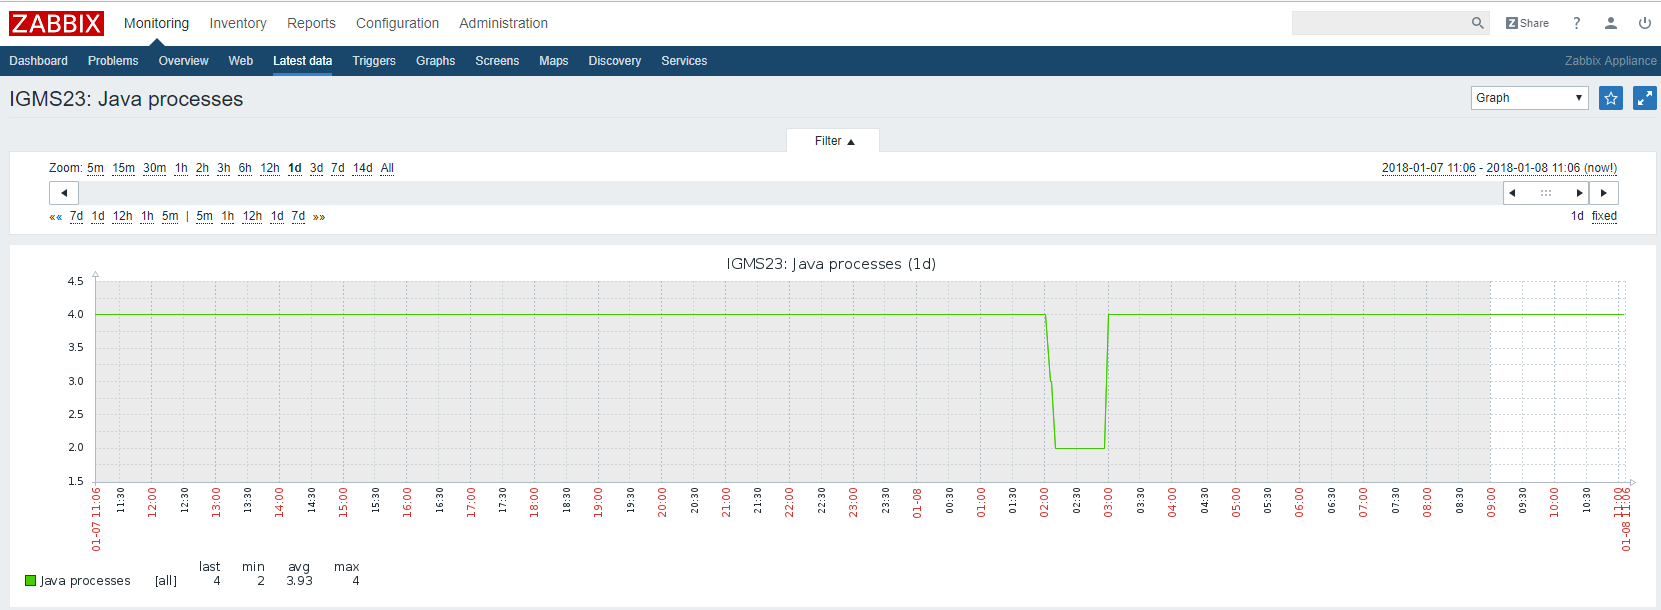
Task: Open the user profile icon
Action: coord(1611,23)
